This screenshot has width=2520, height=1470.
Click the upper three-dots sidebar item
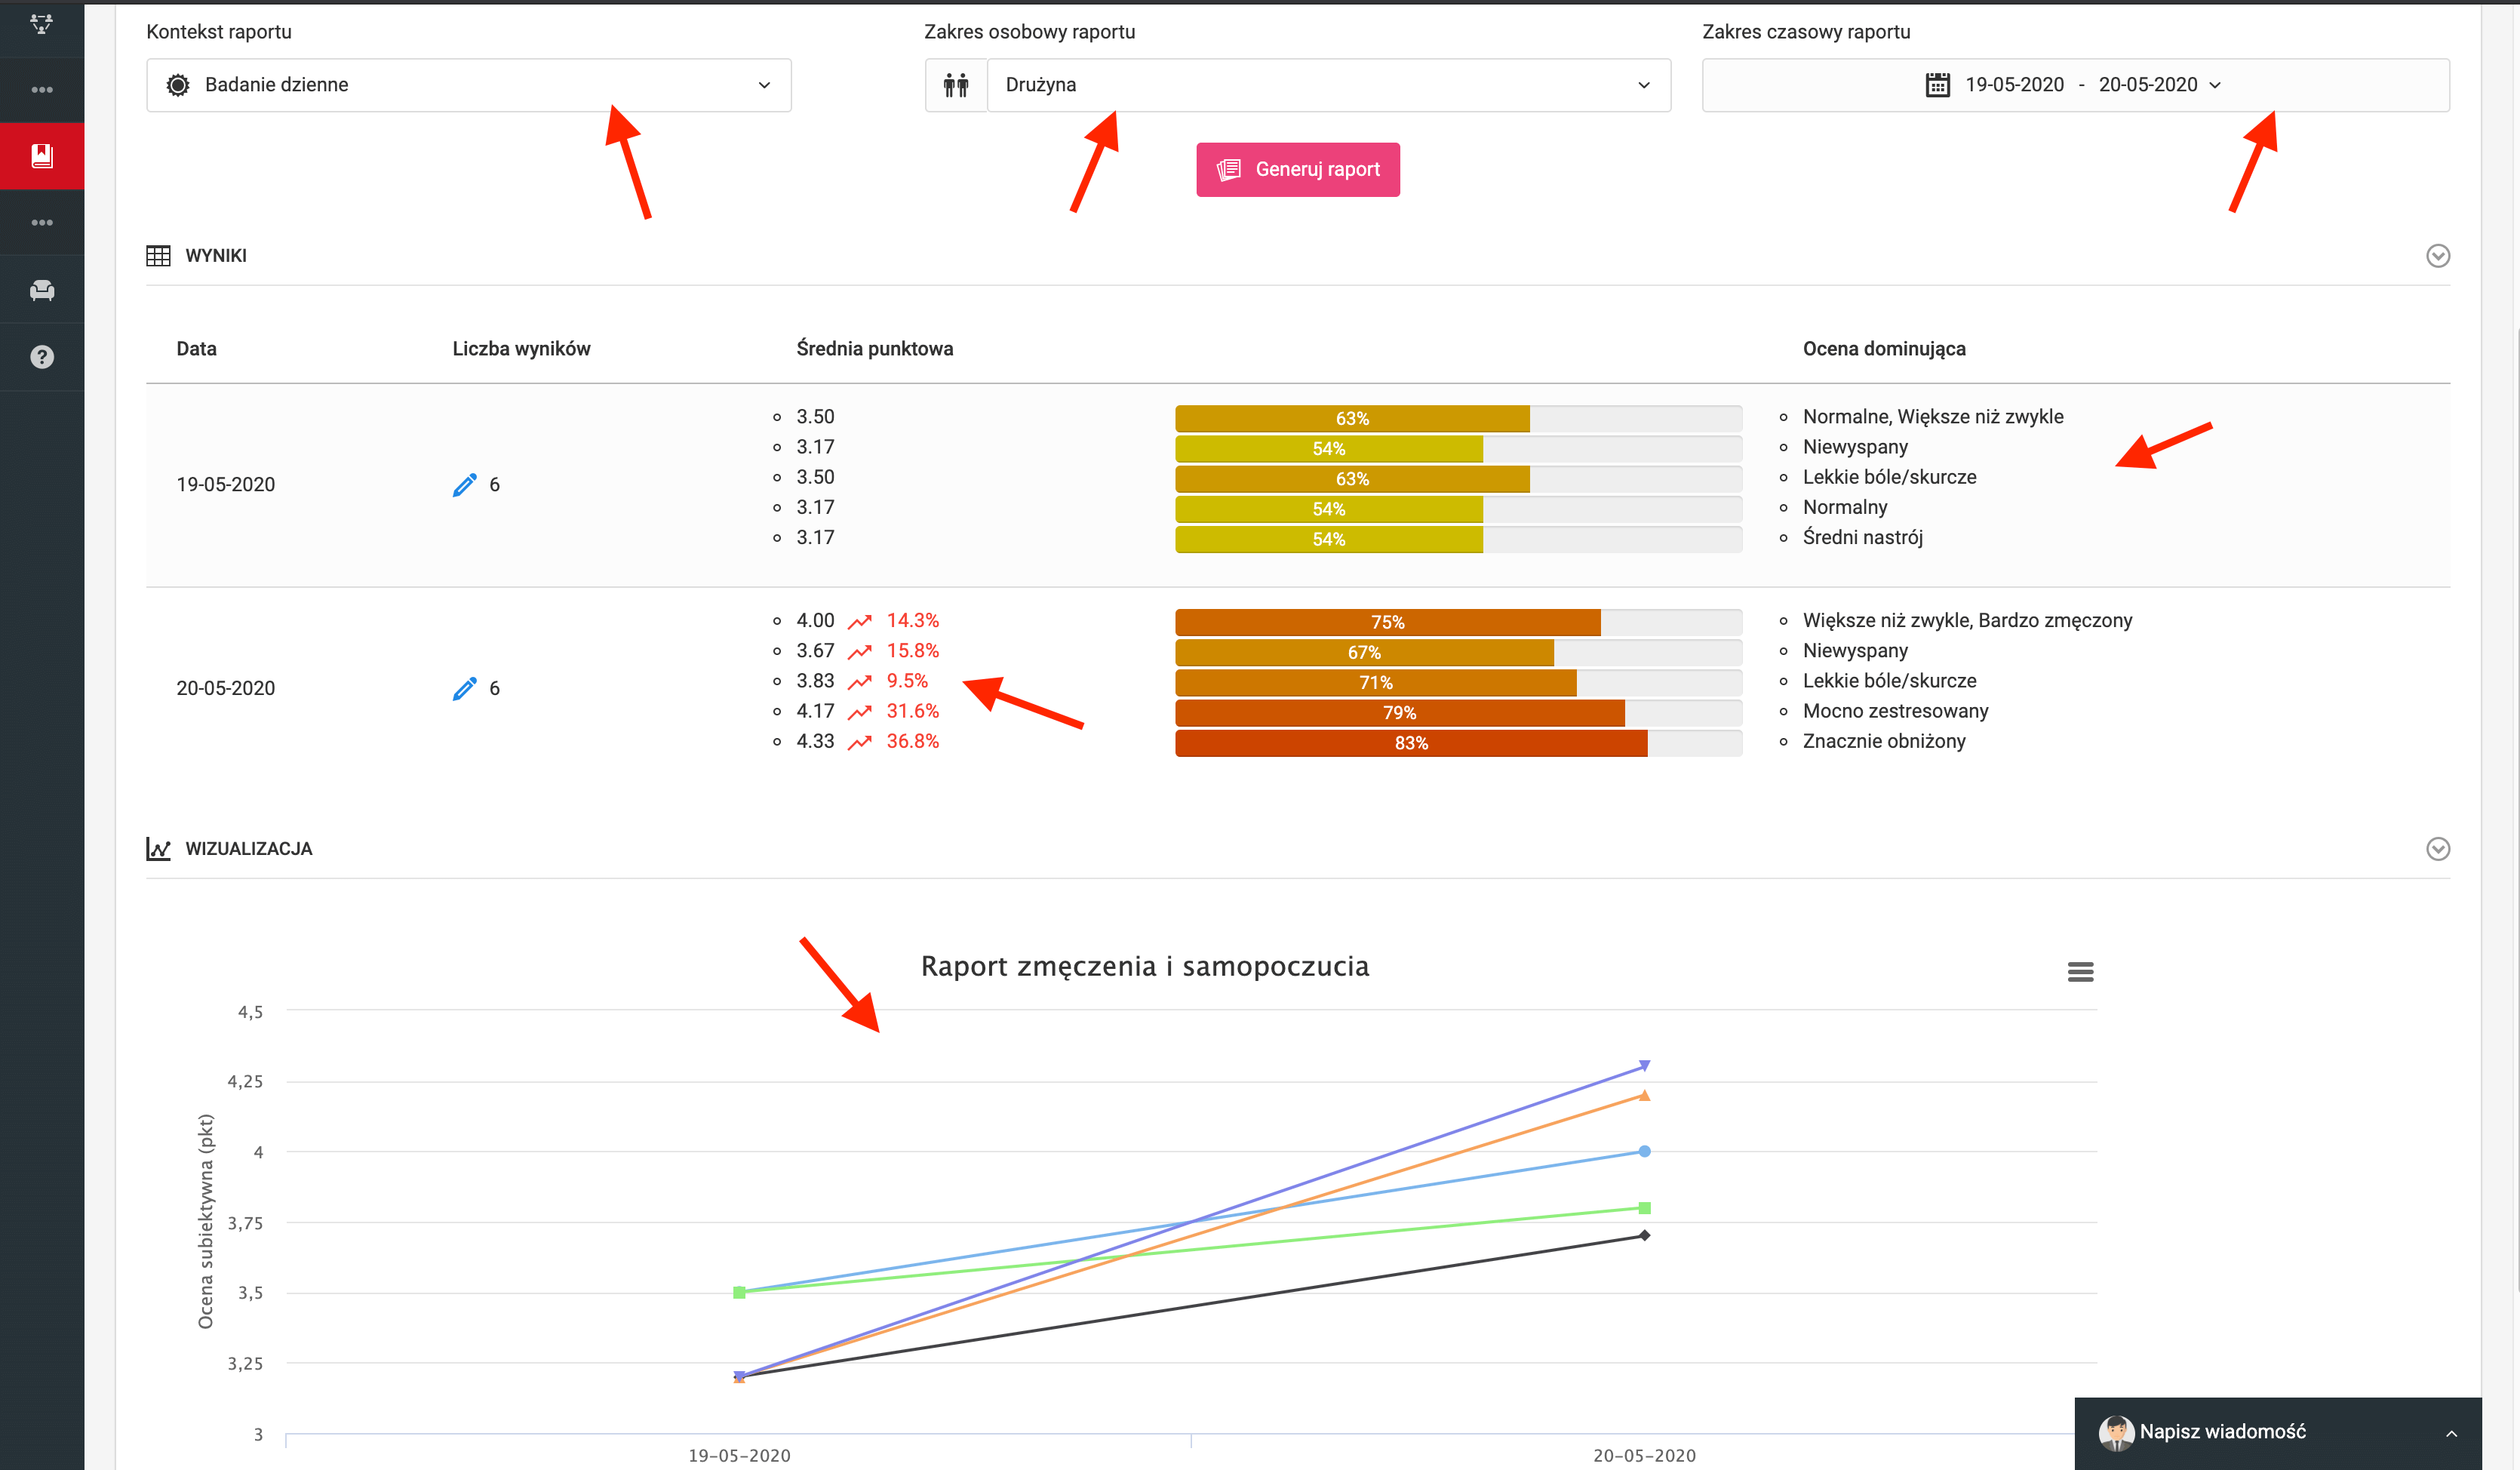(42, 90)
